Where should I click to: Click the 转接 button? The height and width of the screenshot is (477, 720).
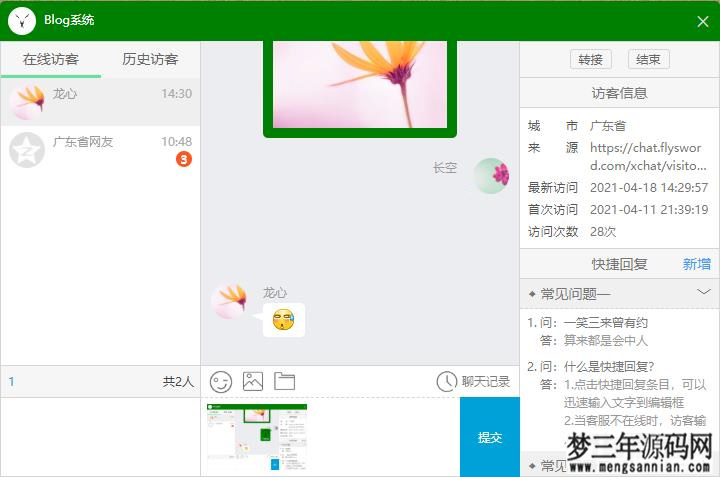coord(591,59)
